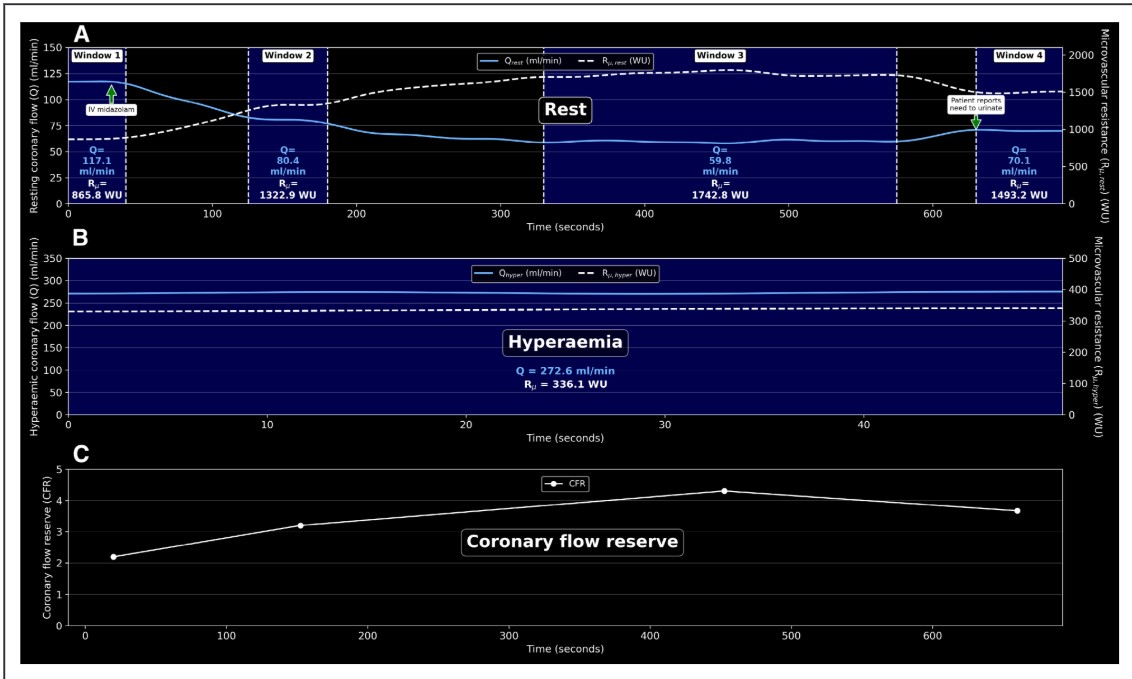Click the green arrow near patient urination note

(975, 124)
